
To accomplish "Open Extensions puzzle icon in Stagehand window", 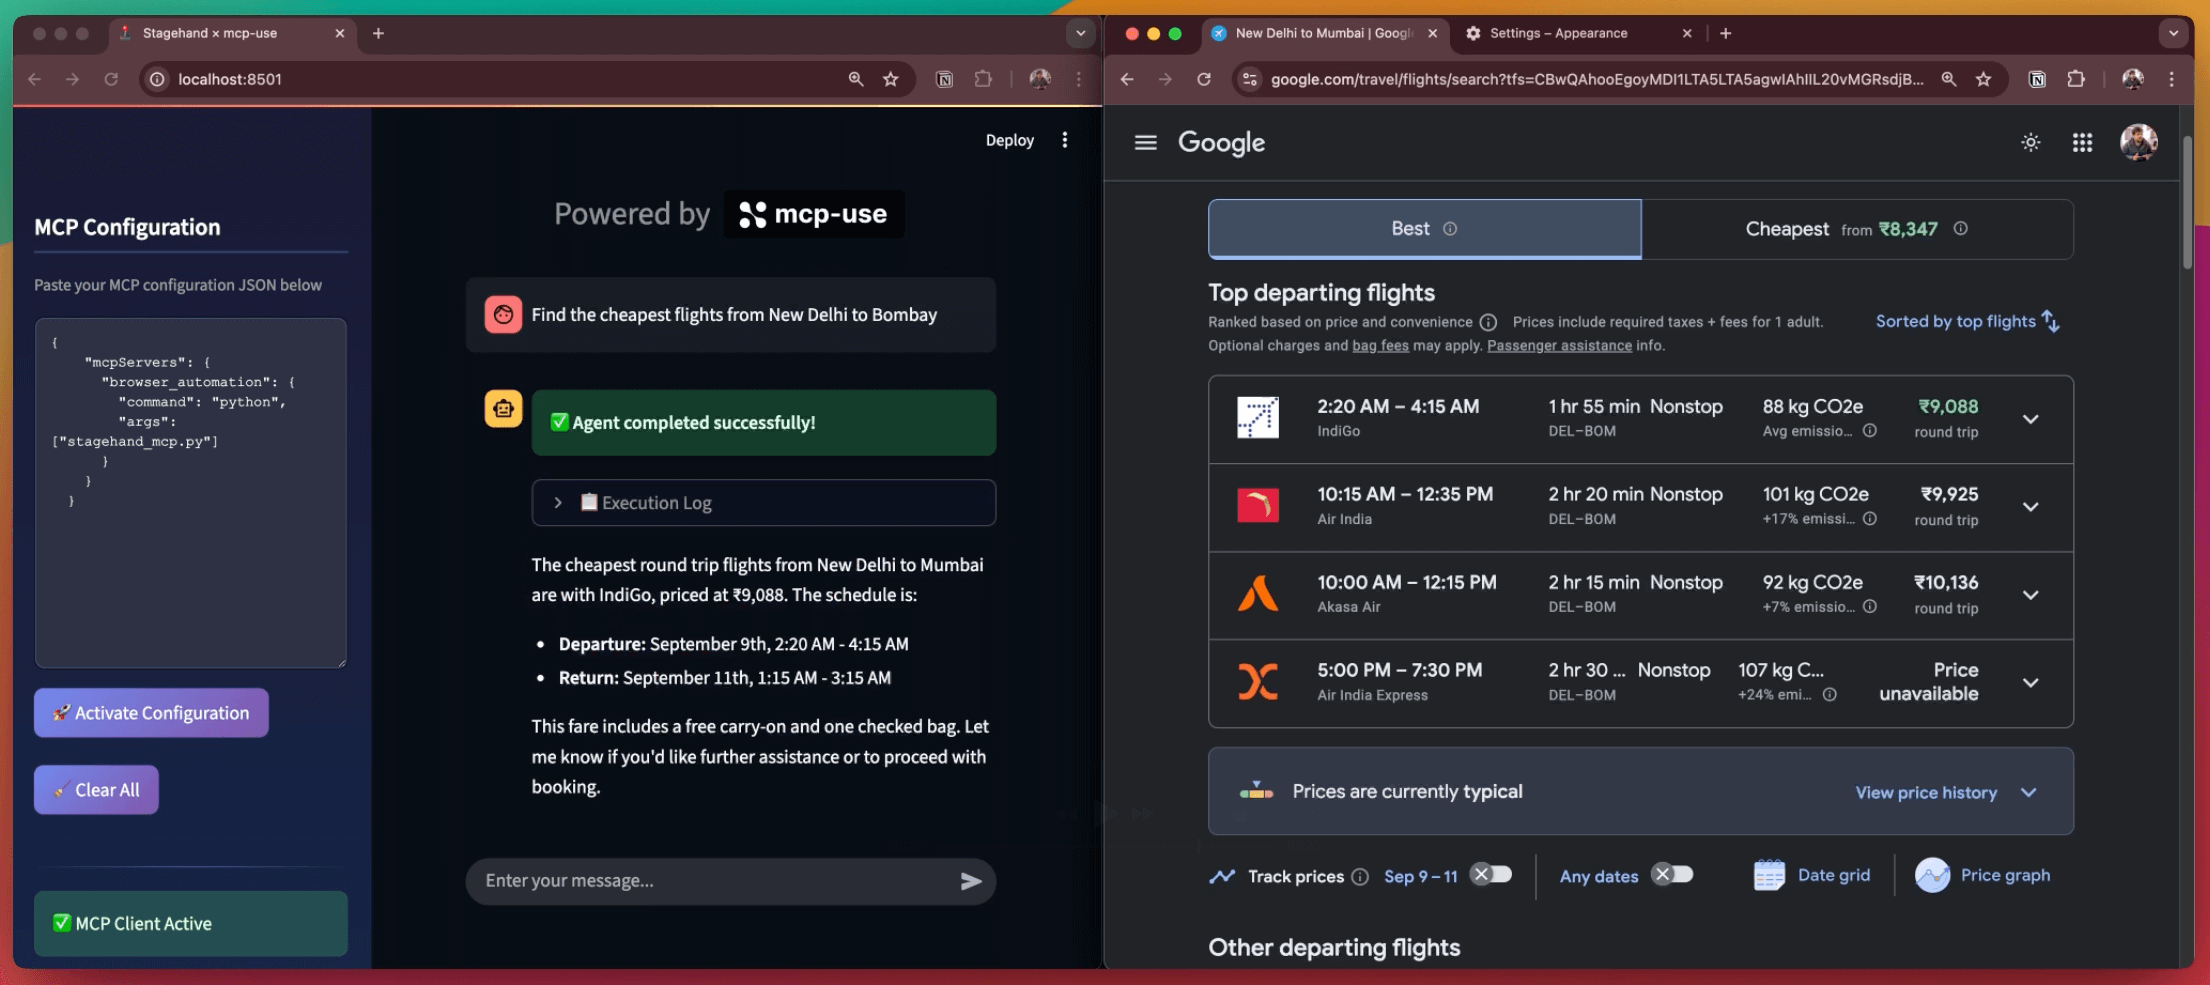I will pos(983,79).
